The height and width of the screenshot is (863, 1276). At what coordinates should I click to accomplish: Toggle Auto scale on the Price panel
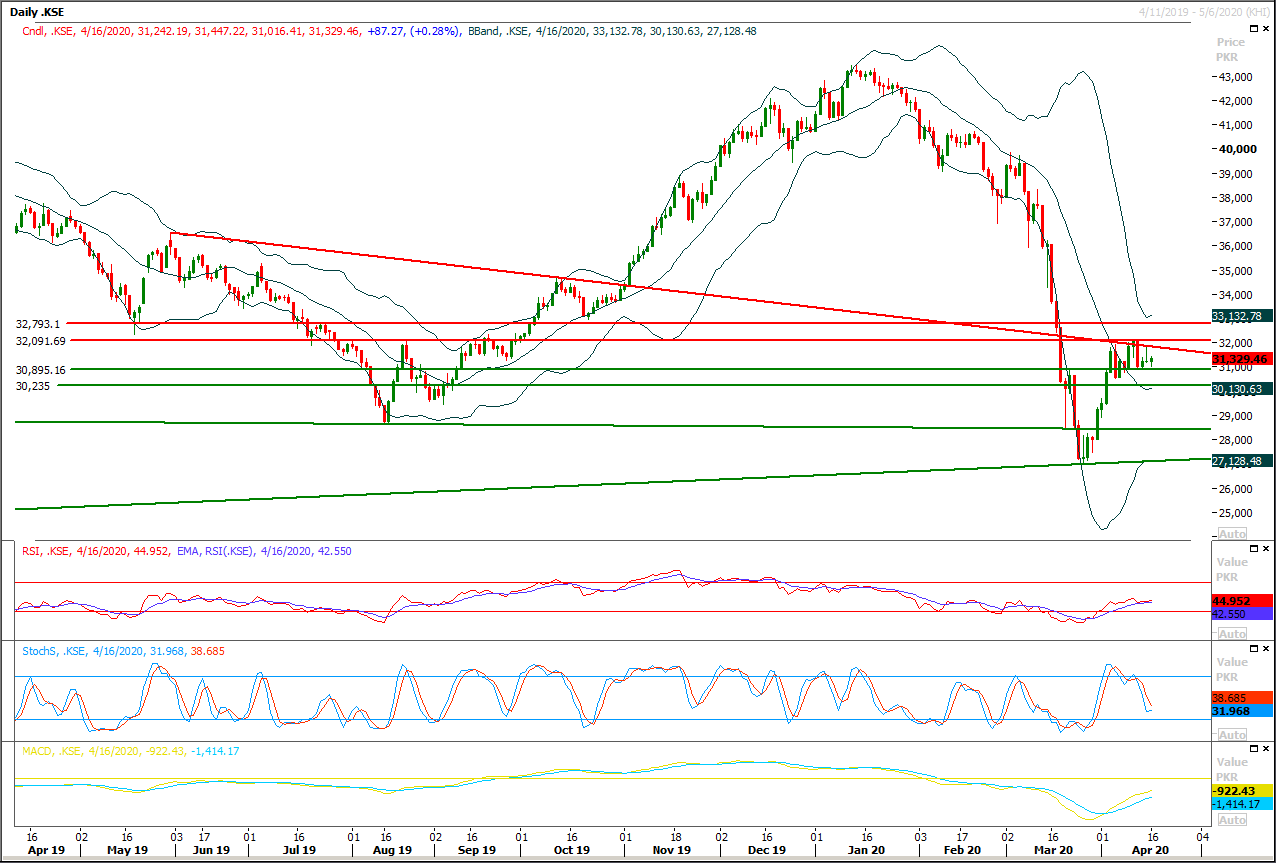pos(1232,533)
